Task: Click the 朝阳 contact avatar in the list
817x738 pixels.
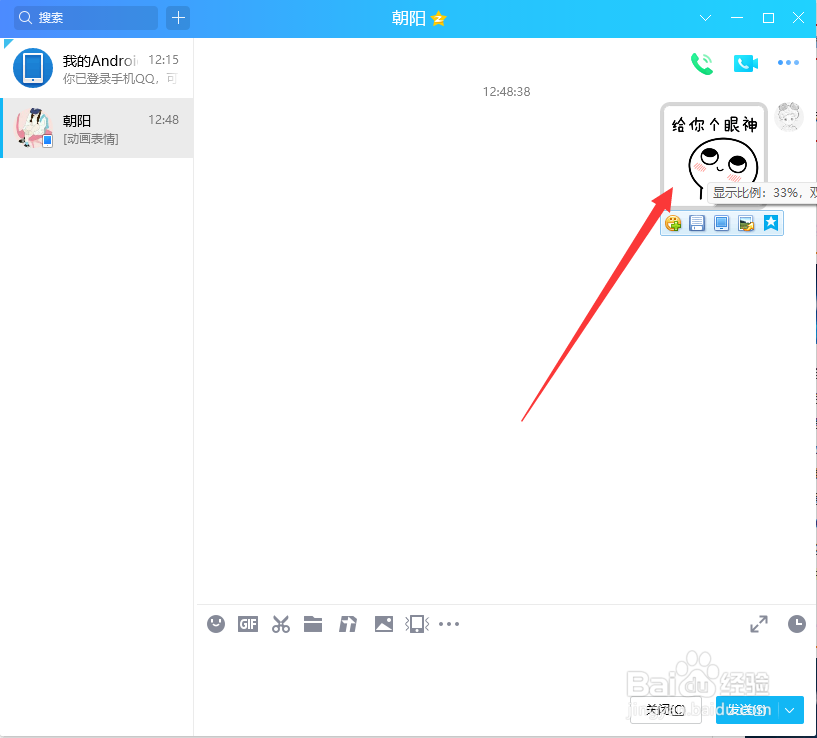Action: [34, 128]
